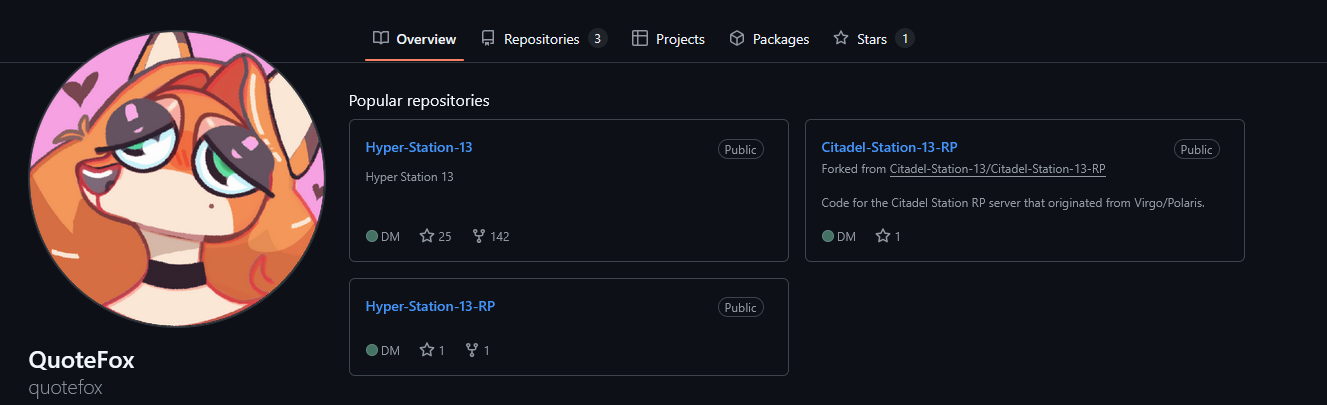Image resolution: width=1327 pixels, height=405 pixels.
Task: Click the Projects table icon
Action: coord(640,39)
